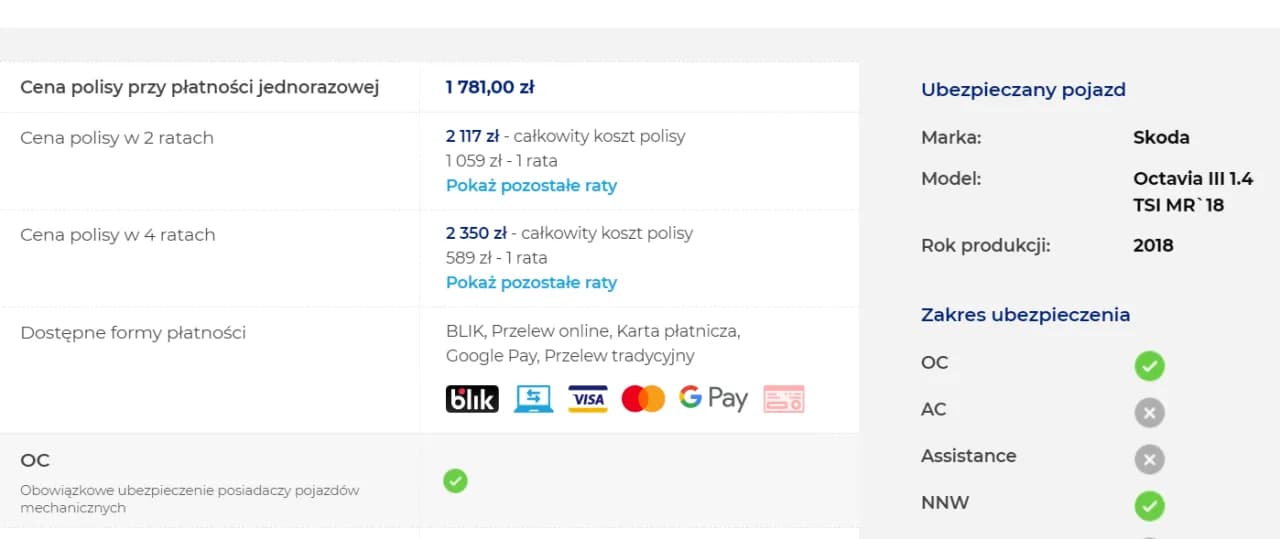The image size is (1280, 539).
Task: Click the online transfer laptop icon
Action: pyautogui.click(x=533, y=399)
